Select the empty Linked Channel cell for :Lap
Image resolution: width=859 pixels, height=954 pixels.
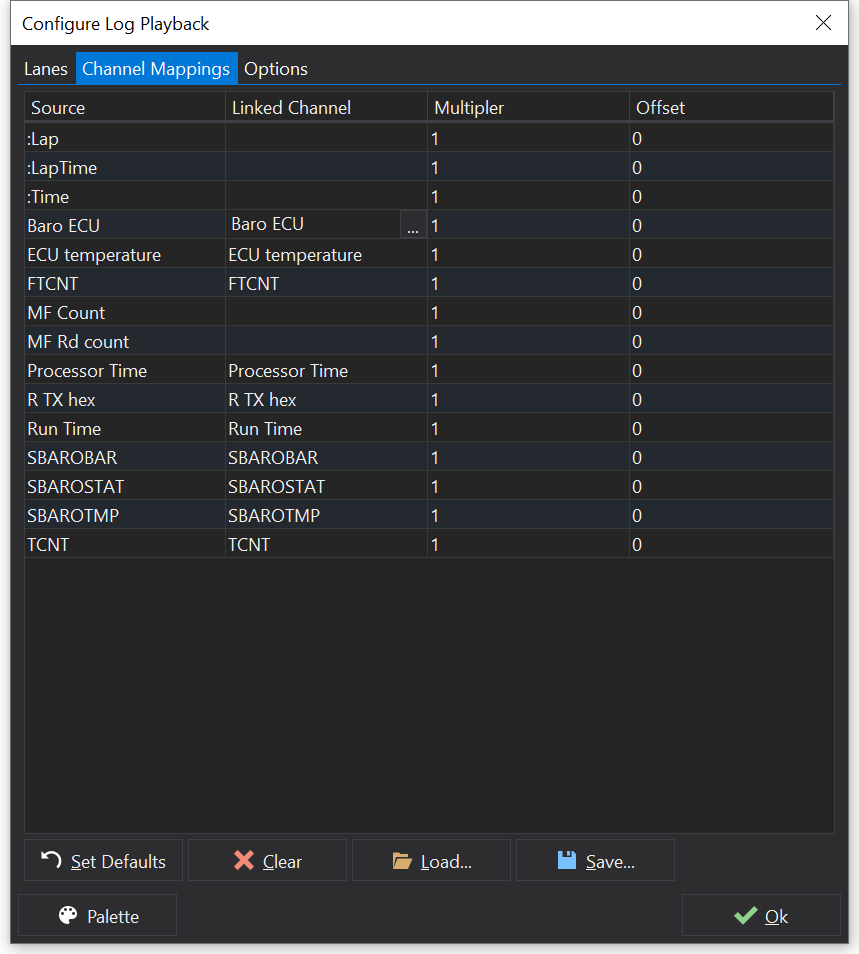(x=326, y=139)
